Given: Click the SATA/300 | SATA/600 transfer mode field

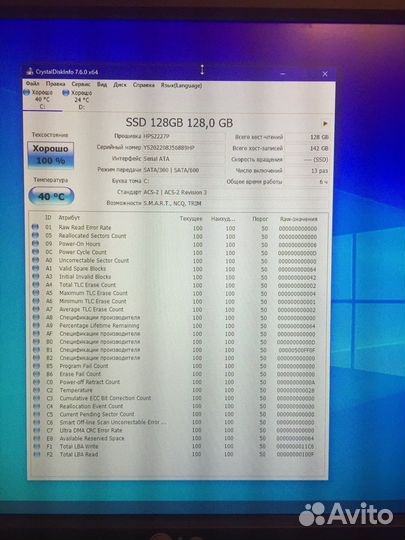Looking at the screenshot, I should 183,170.
